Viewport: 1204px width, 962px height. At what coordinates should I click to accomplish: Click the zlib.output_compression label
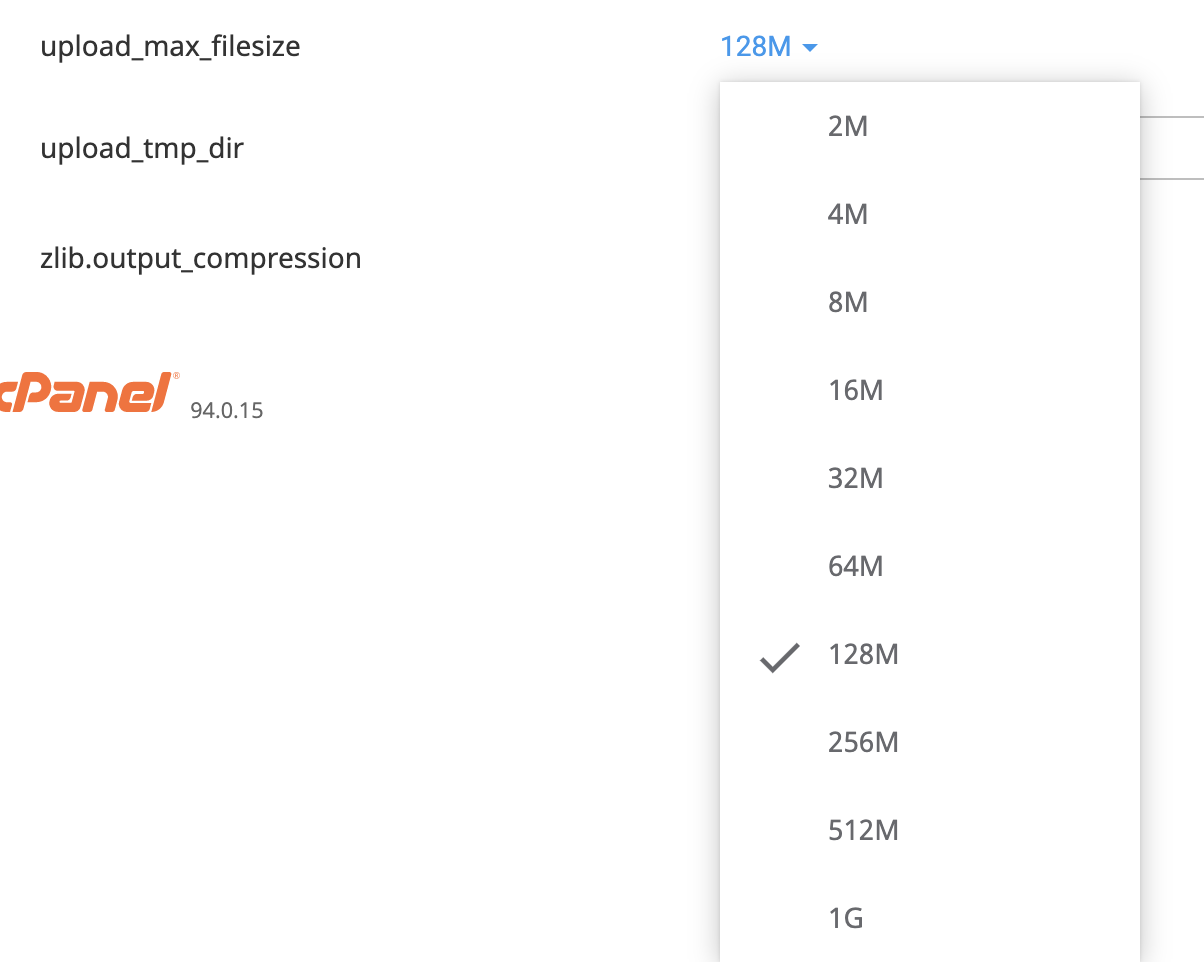(201, 258)
